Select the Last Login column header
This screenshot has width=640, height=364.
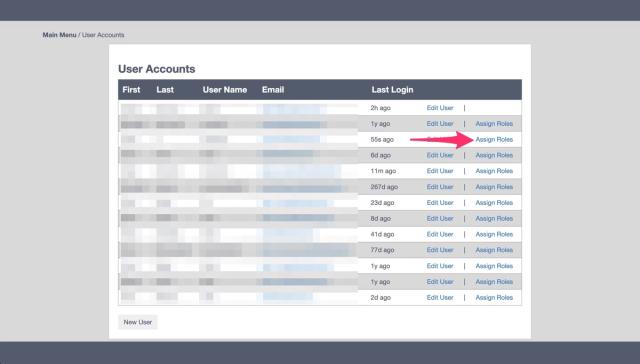tap(392, 90)
